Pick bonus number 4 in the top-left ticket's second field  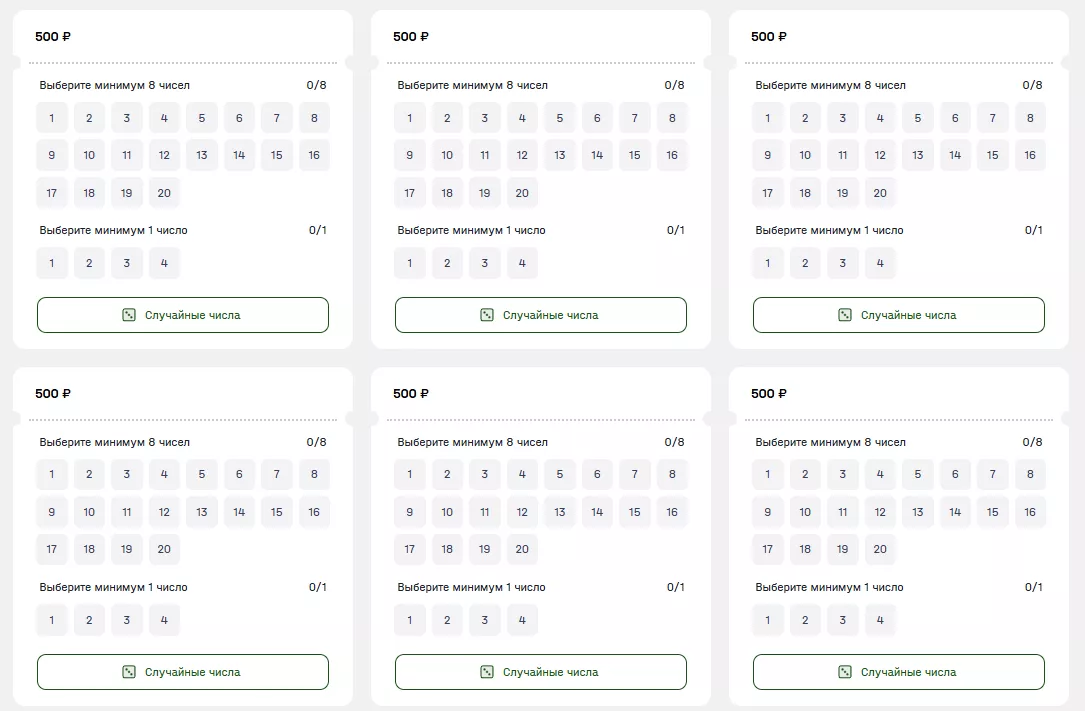[x=164, y=263]
